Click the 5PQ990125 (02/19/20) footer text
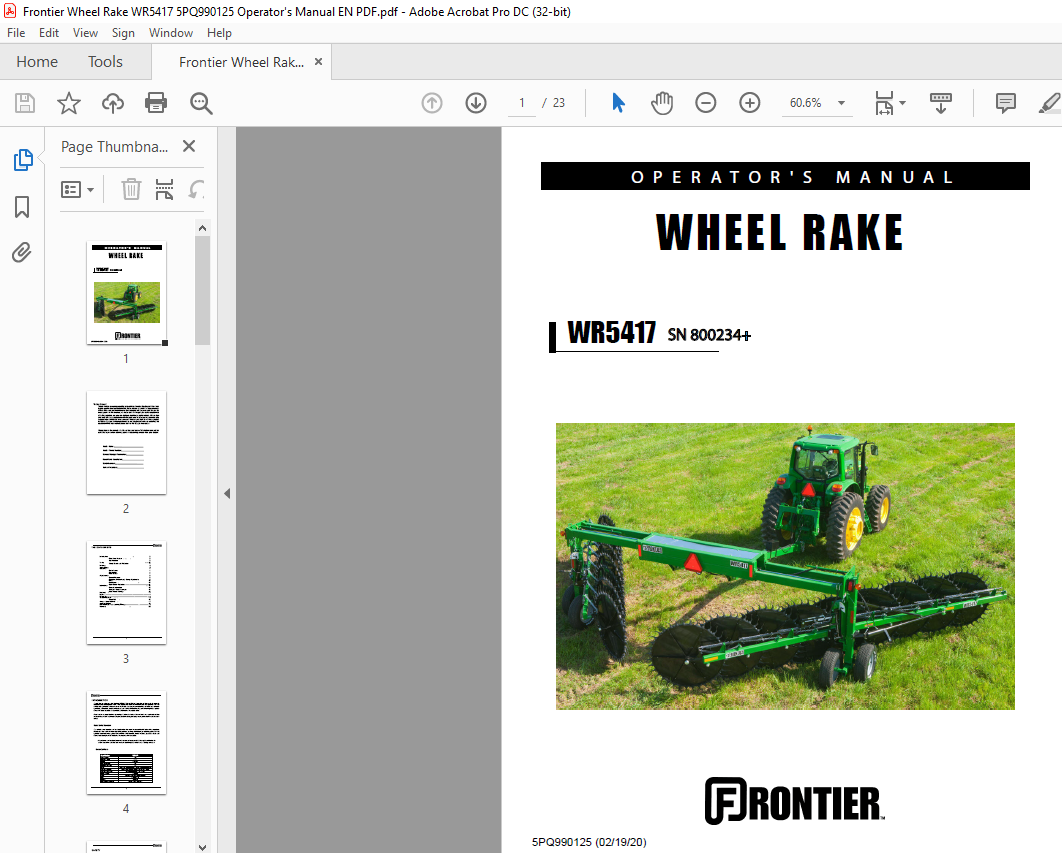 (x=589, y=842)
